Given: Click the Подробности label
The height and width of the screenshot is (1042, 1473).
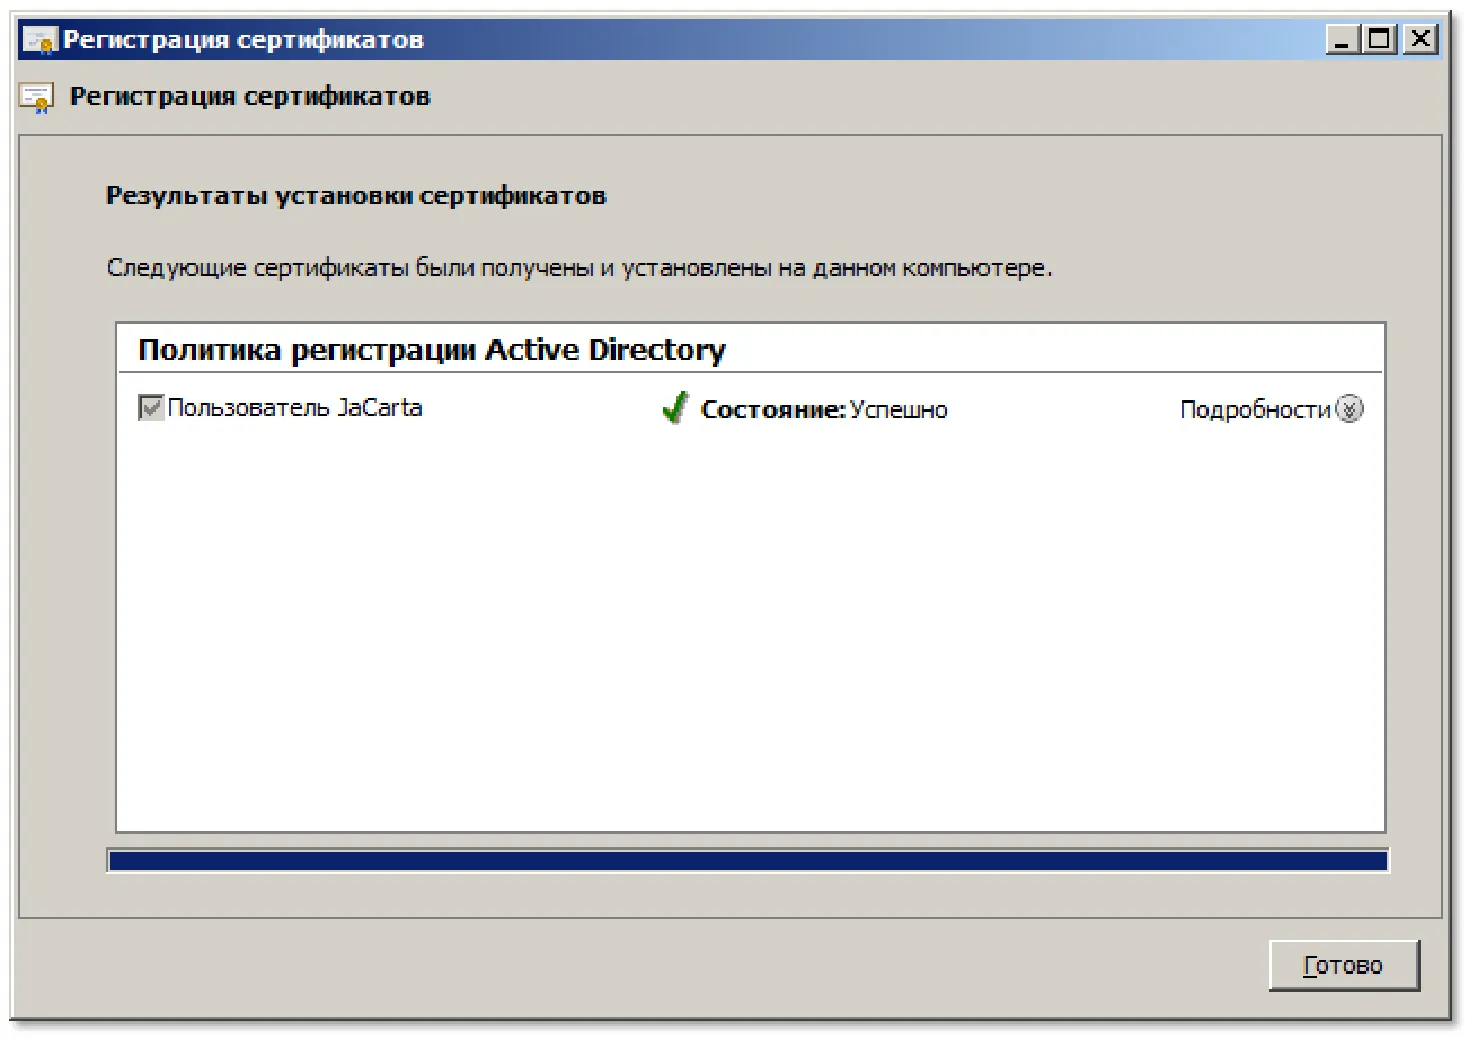Looking at the screenshot, I should (x=1256, y=410).
